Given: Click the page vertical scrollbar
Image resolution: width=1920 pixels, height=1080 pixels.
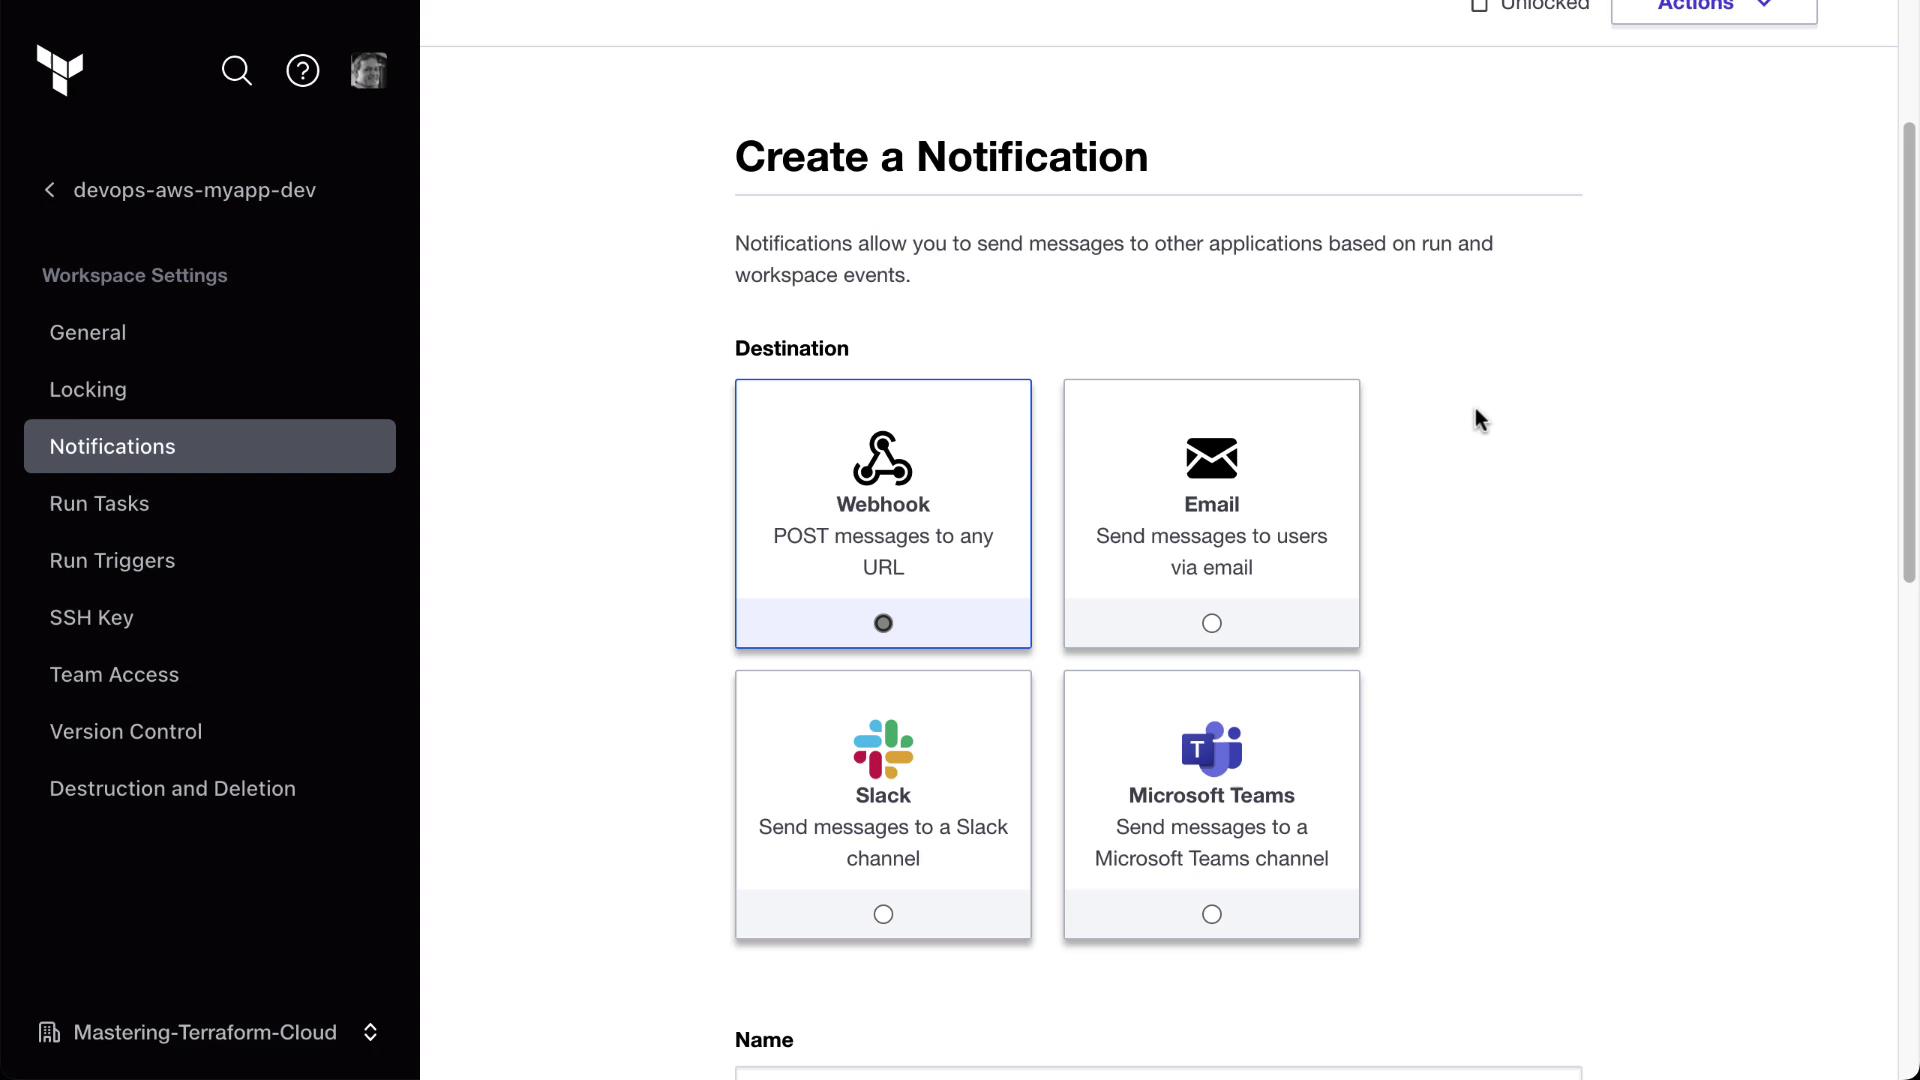Looking at the screenshot, I should coord(1908,350).
